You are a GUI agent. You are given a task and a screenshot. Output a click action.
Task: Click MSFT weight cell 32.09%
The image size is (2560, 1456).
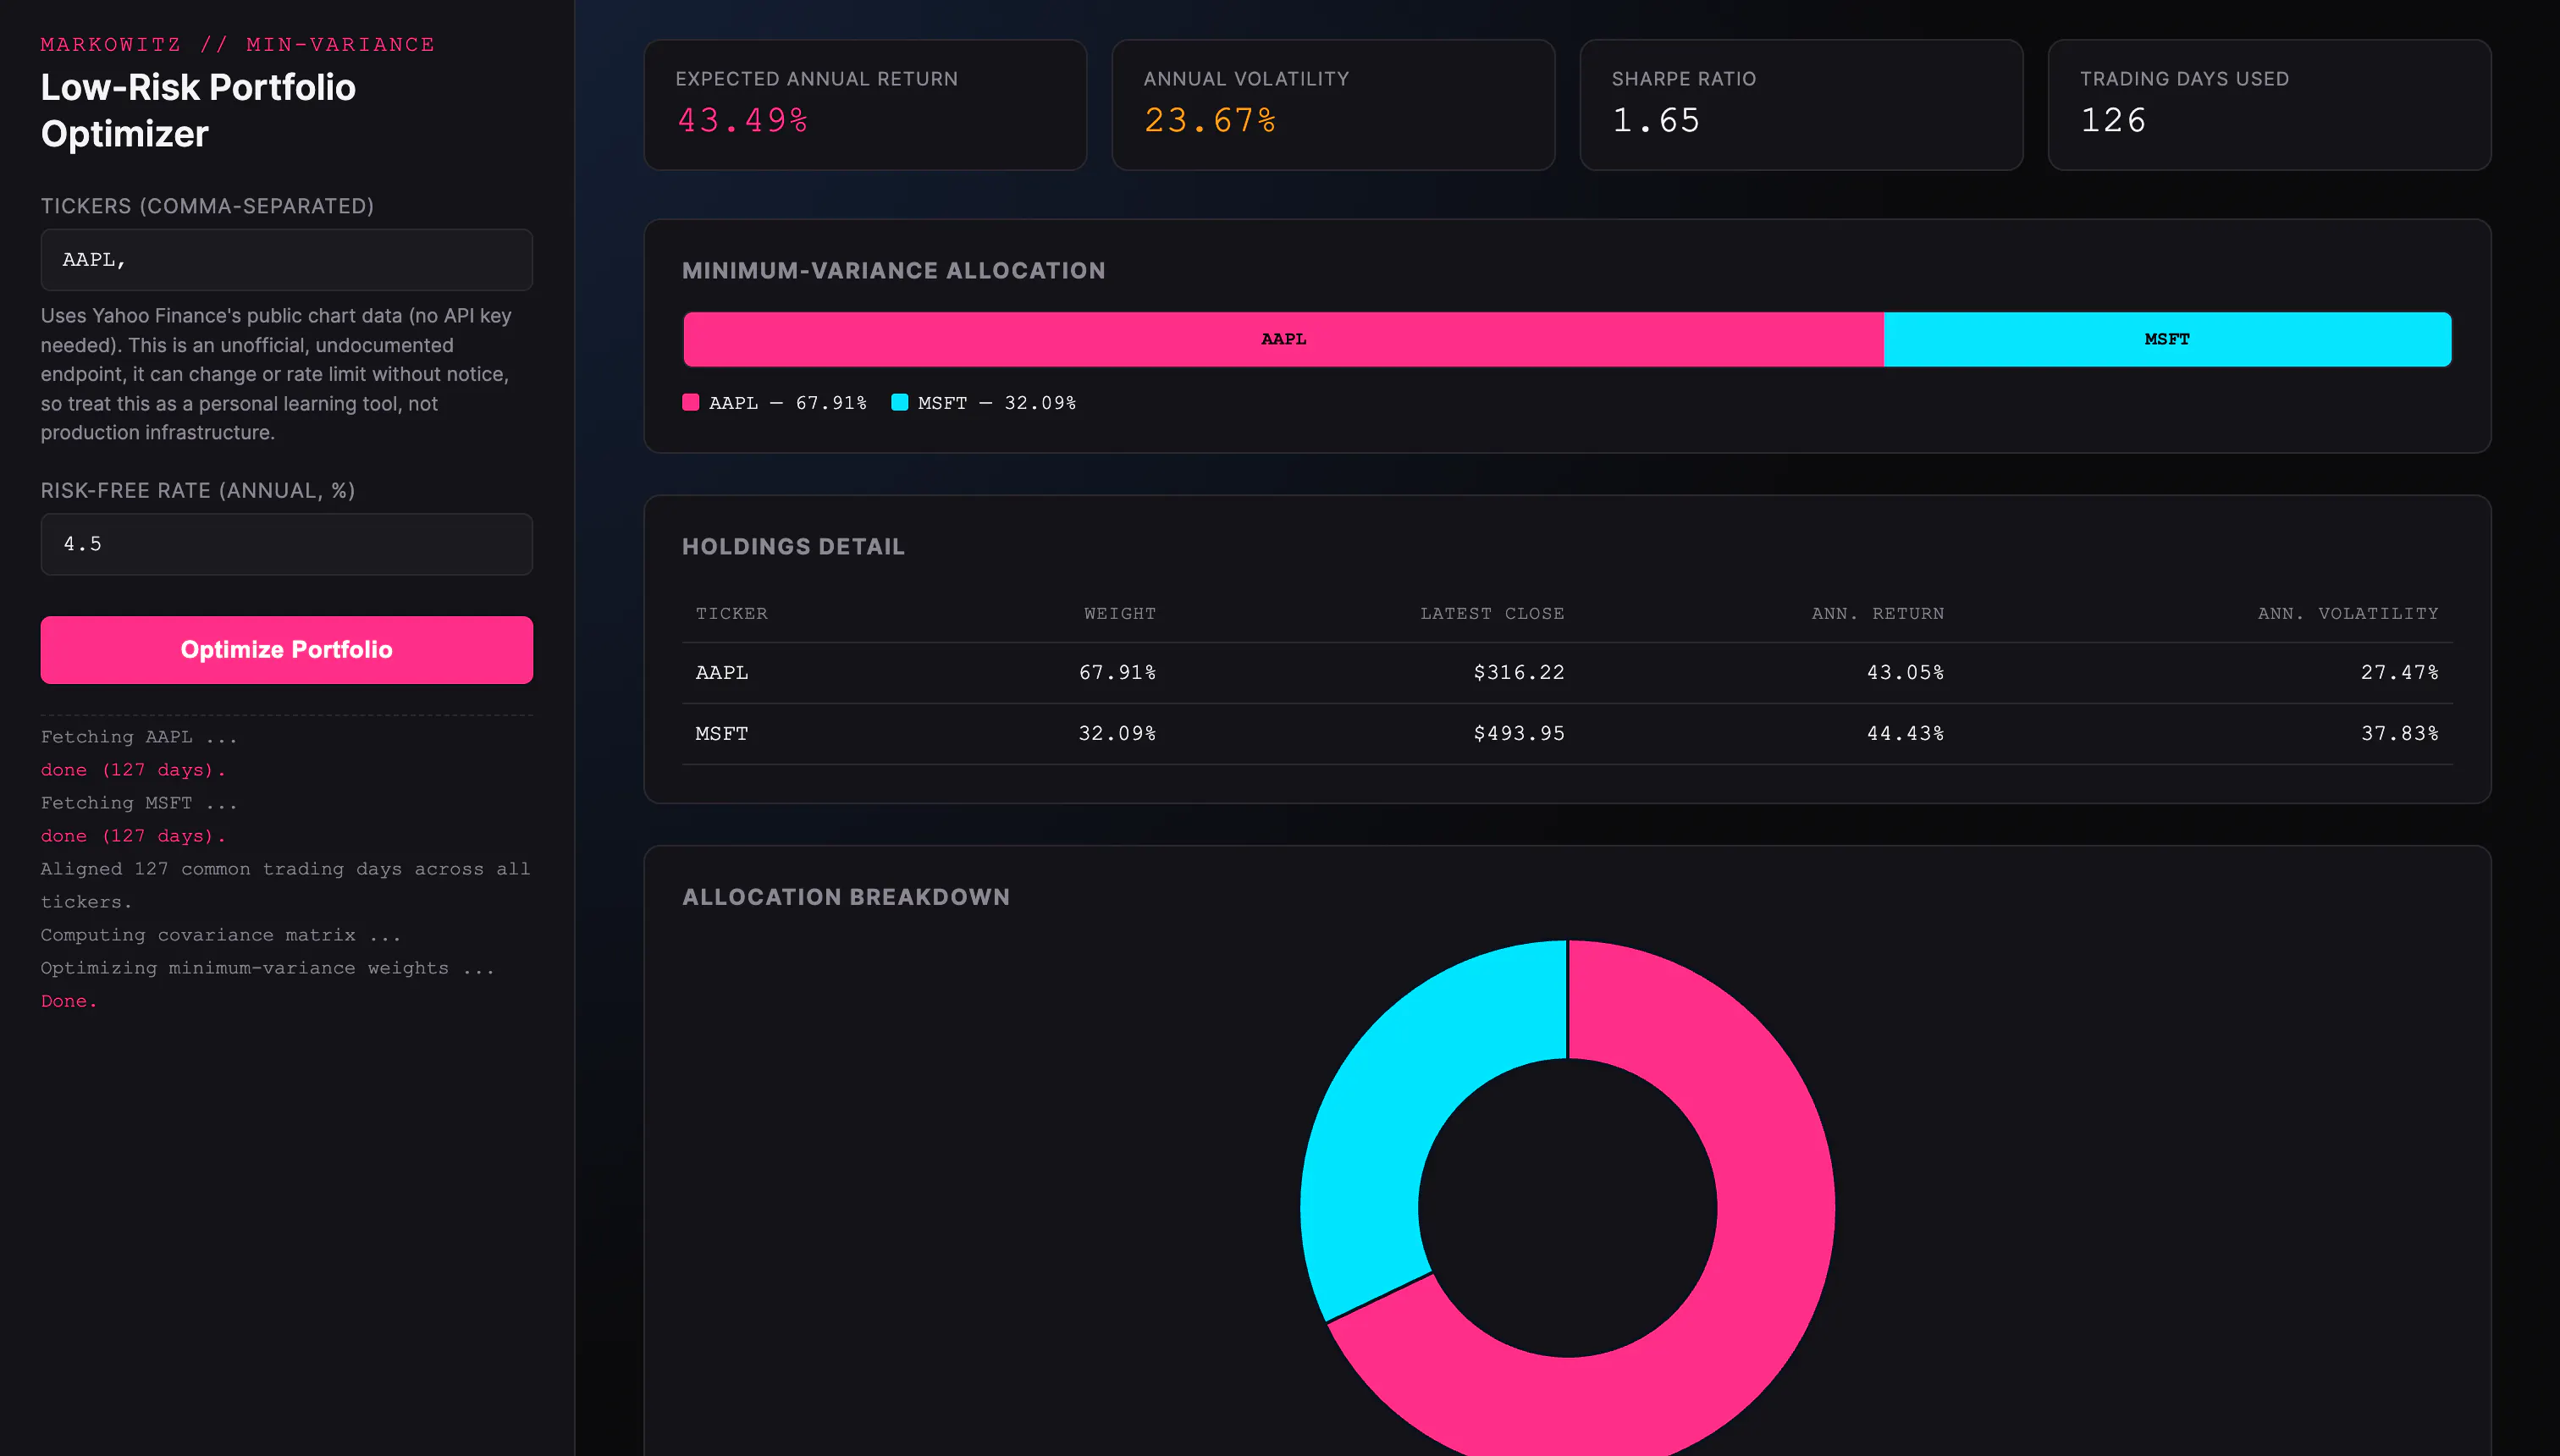[x=1117, y=734]
